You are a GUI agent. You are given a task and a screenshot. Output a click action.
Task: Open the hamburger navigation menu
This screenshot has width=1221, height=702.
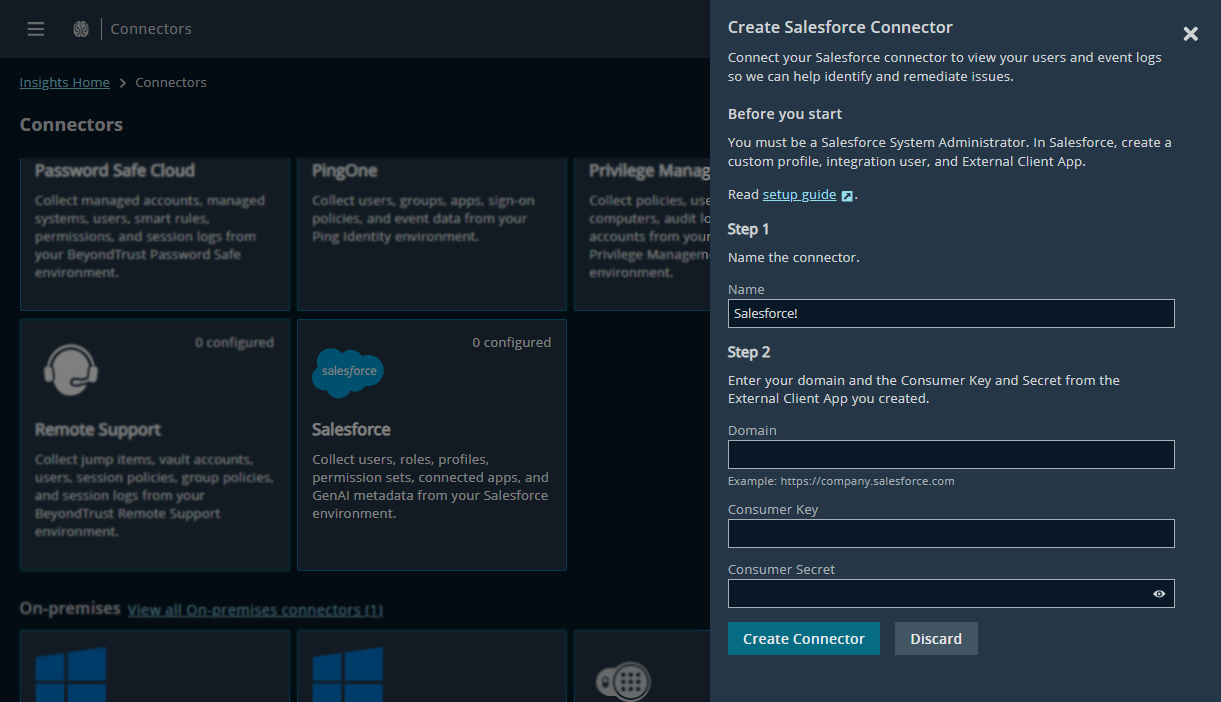[x=36, y=29]
